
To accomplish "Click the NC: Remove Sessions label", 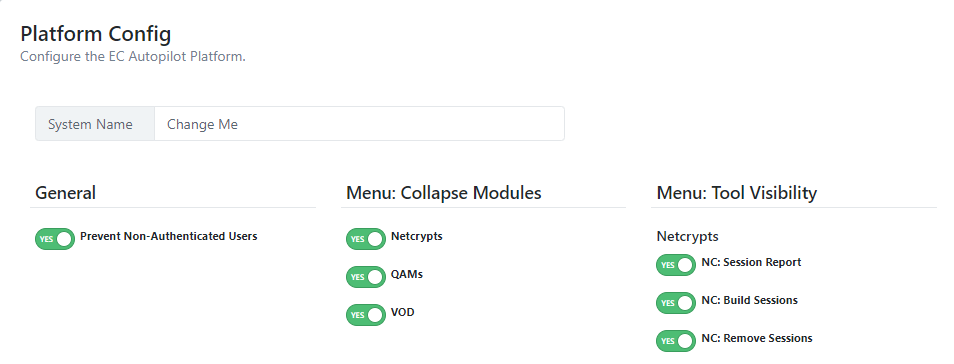I will click(x=757, y=338).
